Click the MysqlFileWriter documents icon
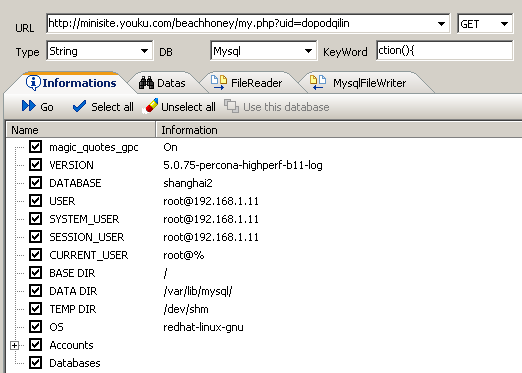 [318, 82]
